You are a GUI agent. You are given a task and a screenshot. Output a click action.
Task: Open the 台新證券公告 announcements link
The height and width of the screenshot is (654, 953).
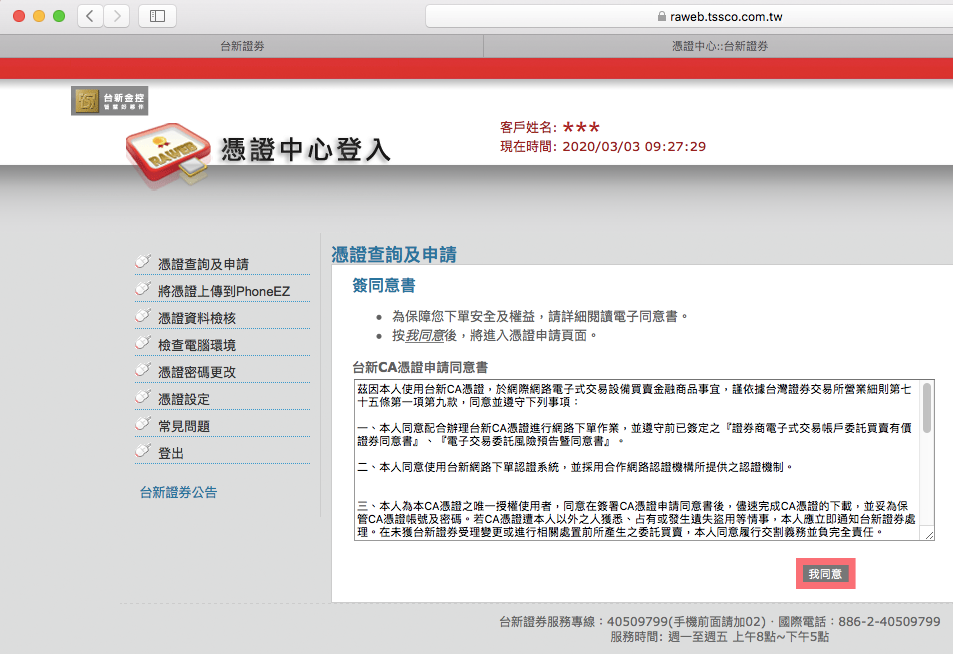(178, 492)
